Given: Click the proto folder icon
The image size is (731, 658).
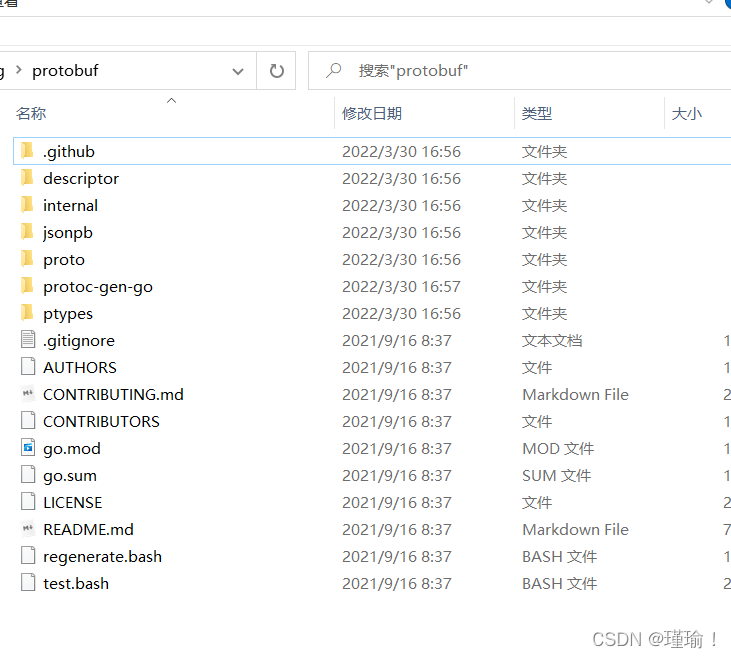Looking at the screenshot, I should pyautogui.click(x=28, y=259).
